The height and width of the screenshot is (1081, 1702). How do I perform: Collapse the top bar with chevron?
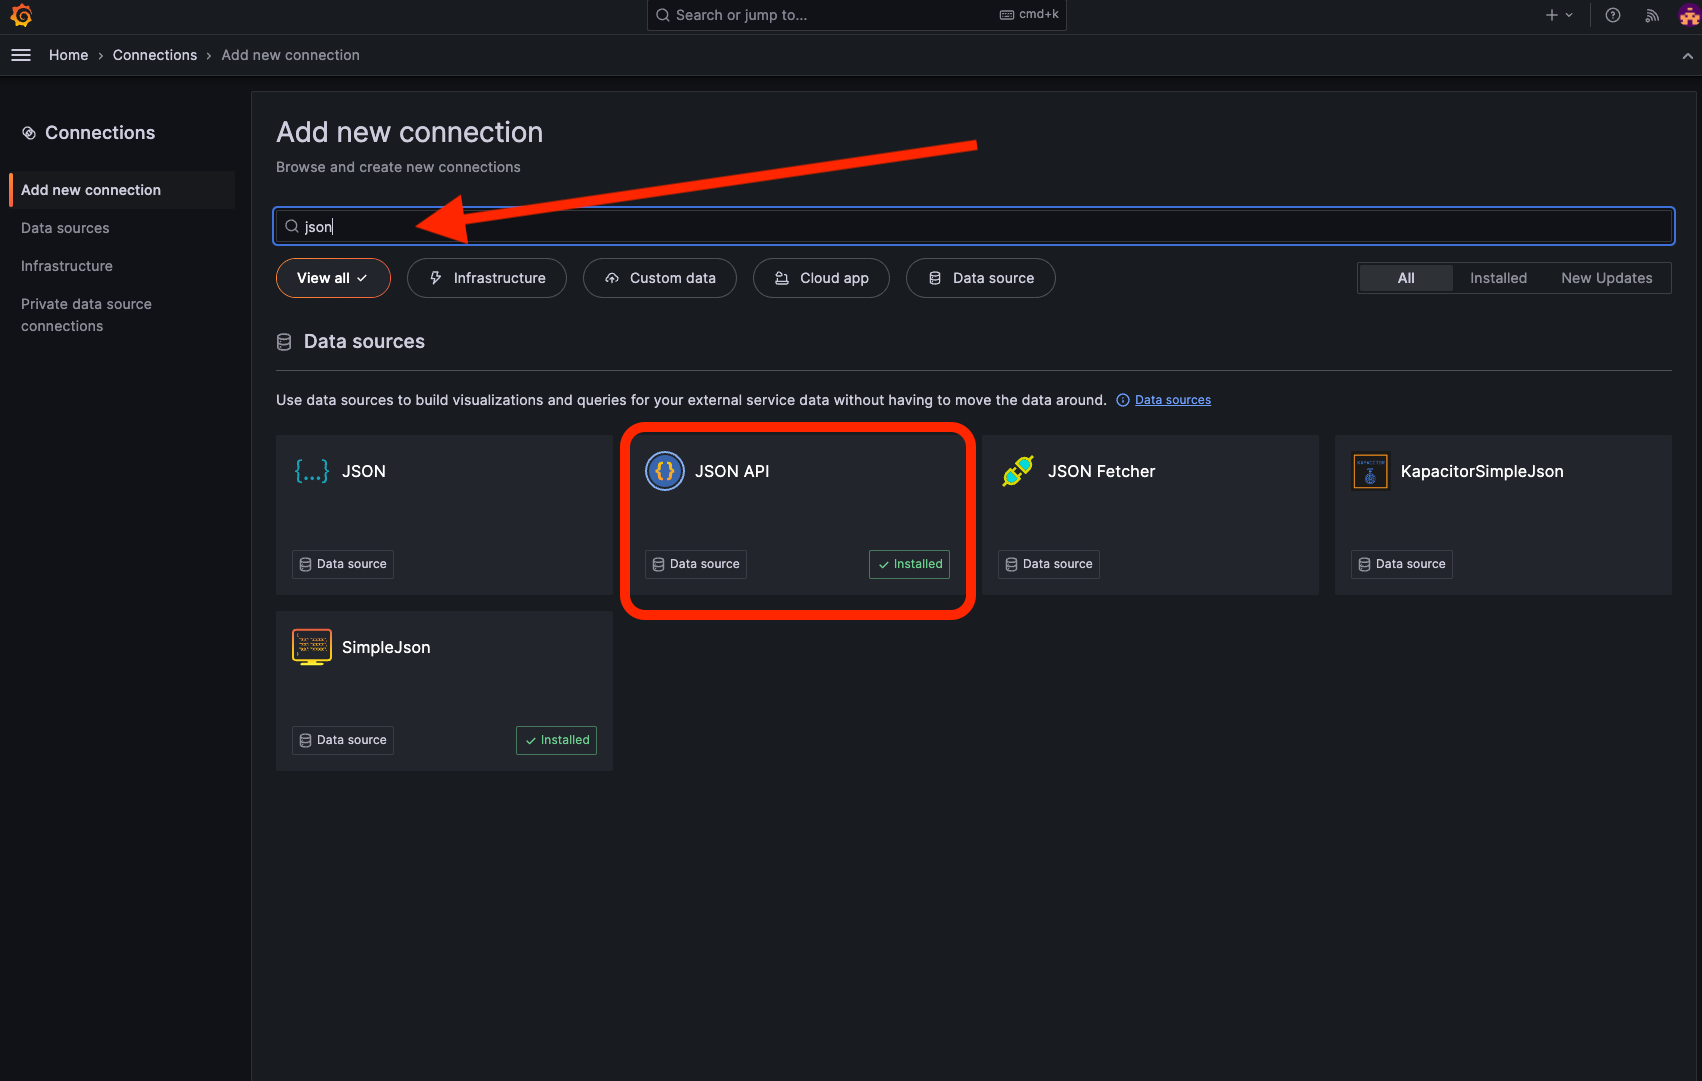(1688, 56)
